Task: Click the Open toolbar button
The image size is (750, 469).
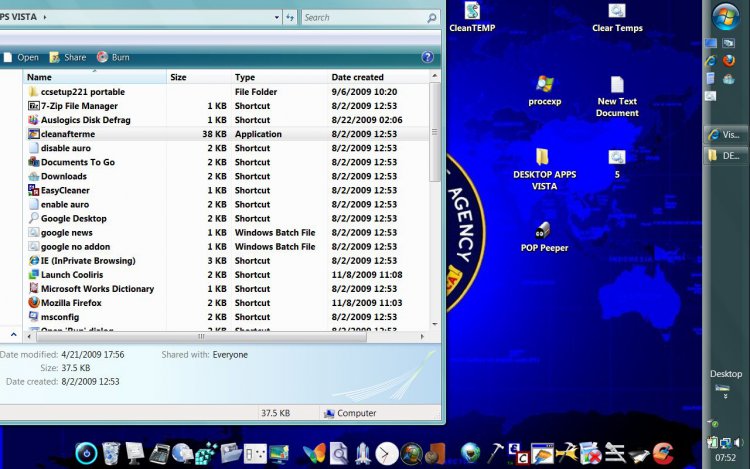Action: [x=21, y=57]
